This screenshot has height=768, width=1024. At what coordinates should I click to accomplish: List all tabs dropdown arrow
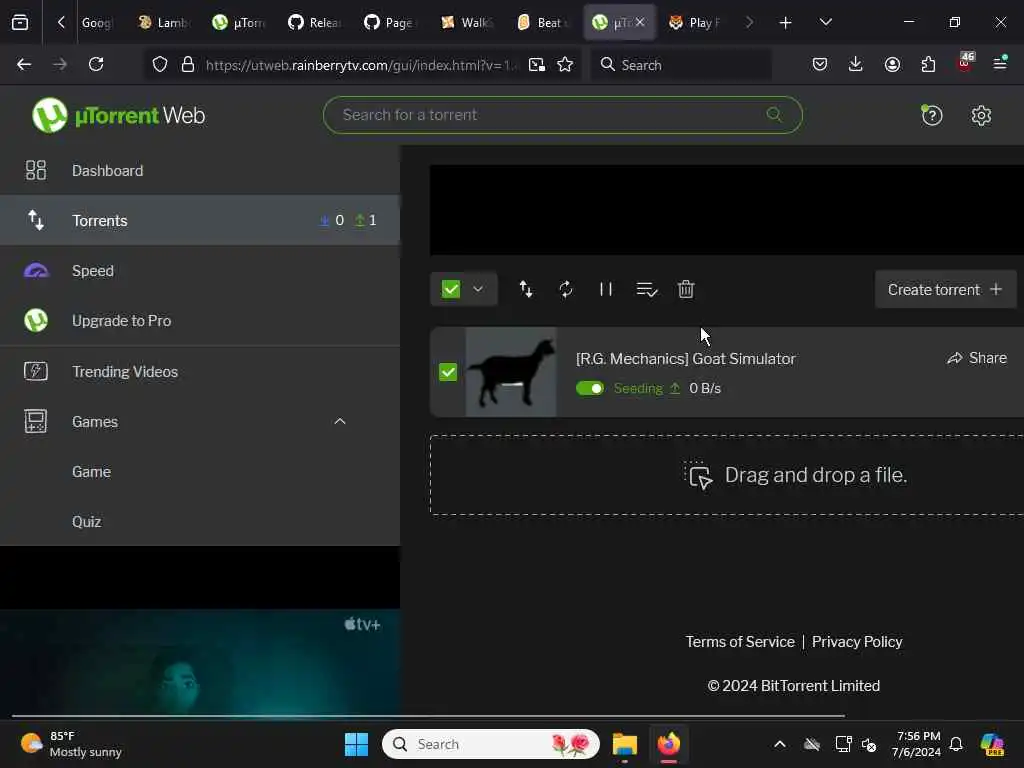[x=825, y=23]
